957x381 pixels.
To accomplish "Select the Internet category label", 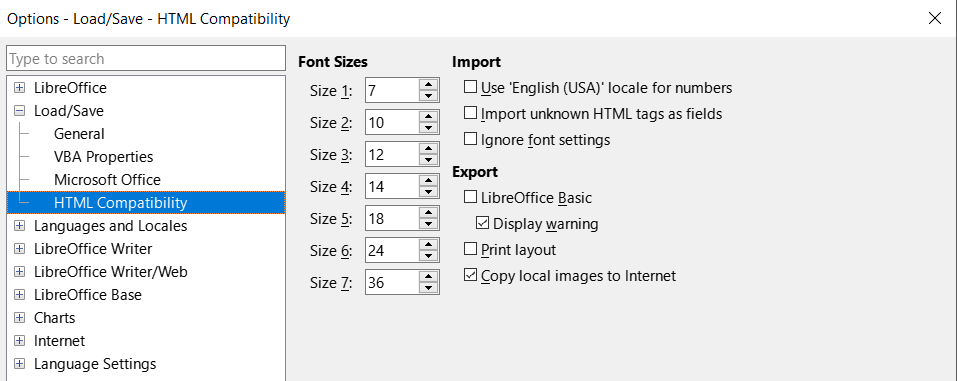I will click(x=59, y=341).
